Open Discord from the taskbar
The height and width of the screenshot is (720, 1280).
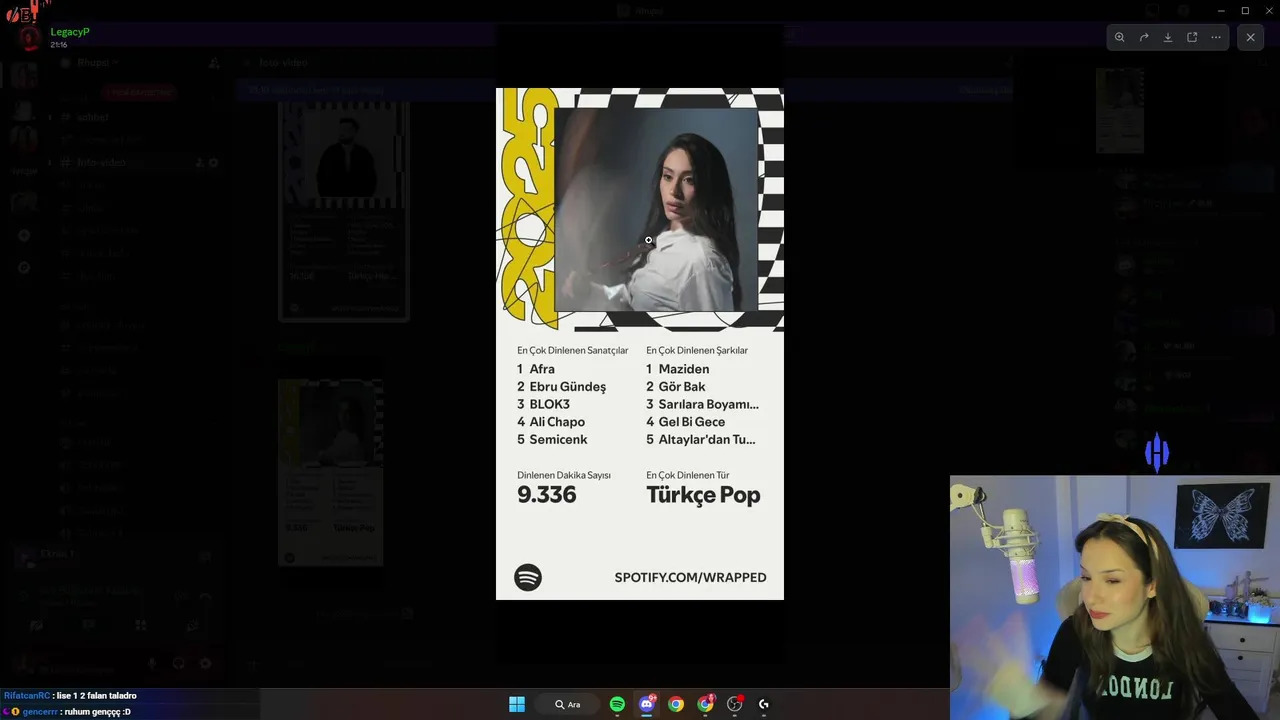647,704
